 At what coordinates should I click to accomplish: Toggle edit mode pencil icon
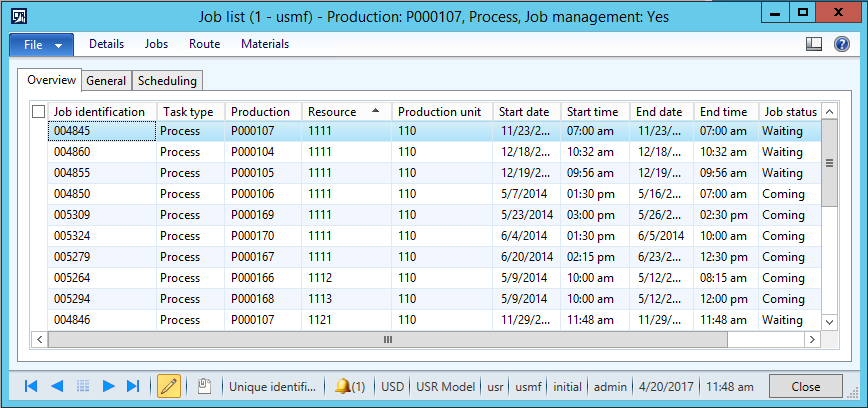[x=169, y=386]
